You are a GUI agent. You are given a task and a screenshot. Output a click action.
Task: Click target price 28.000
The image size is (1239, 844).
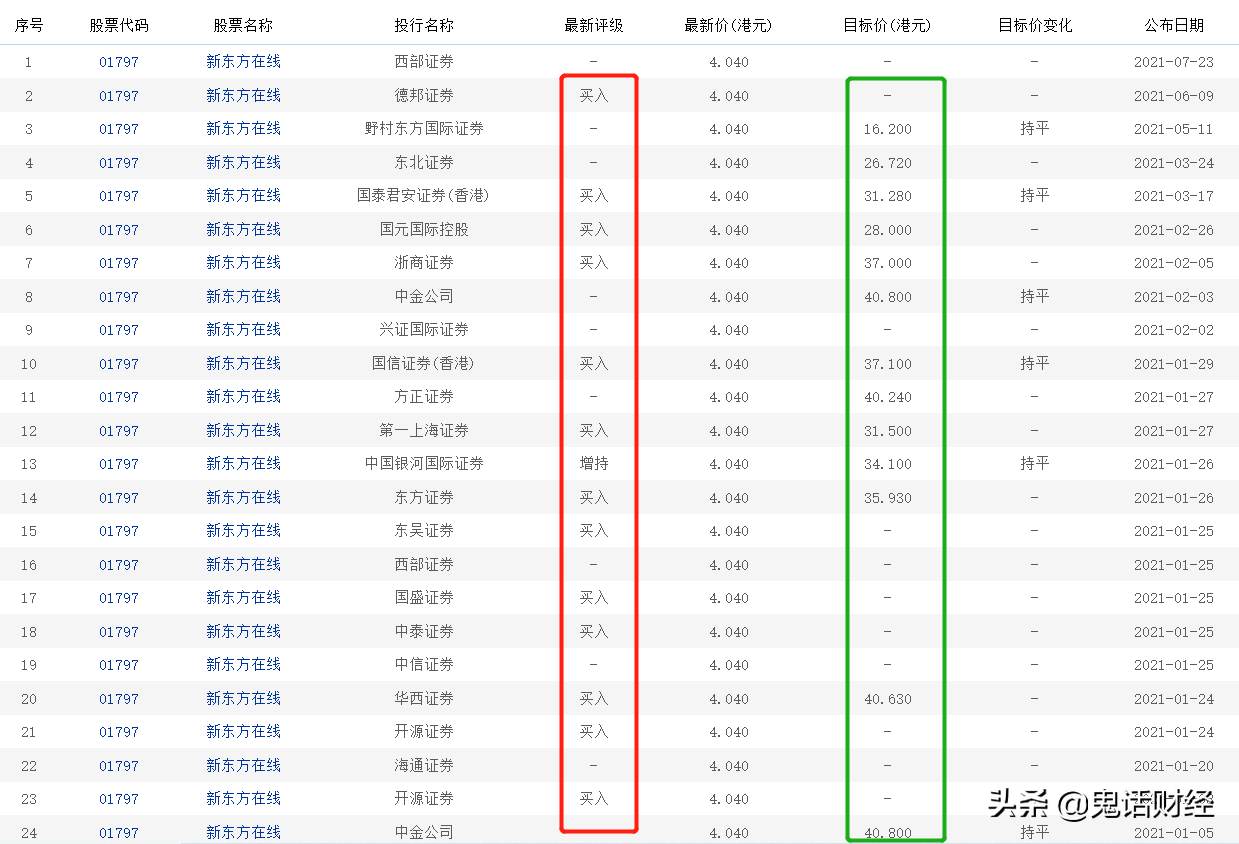tap(887, 230)
